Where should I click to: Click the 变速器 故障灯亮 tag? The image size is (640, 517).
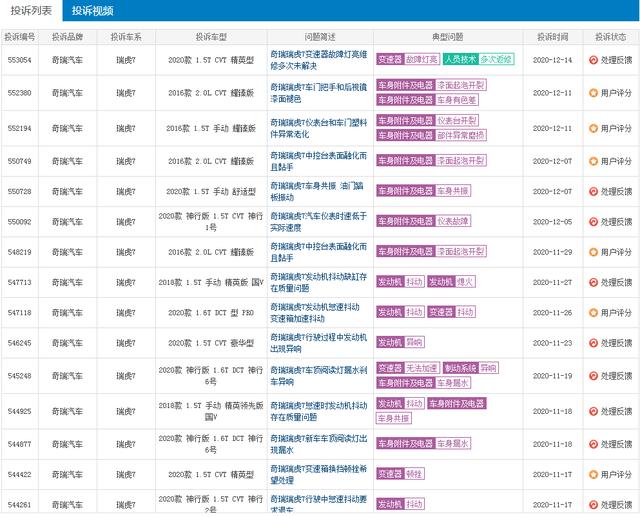pos(408,59)
